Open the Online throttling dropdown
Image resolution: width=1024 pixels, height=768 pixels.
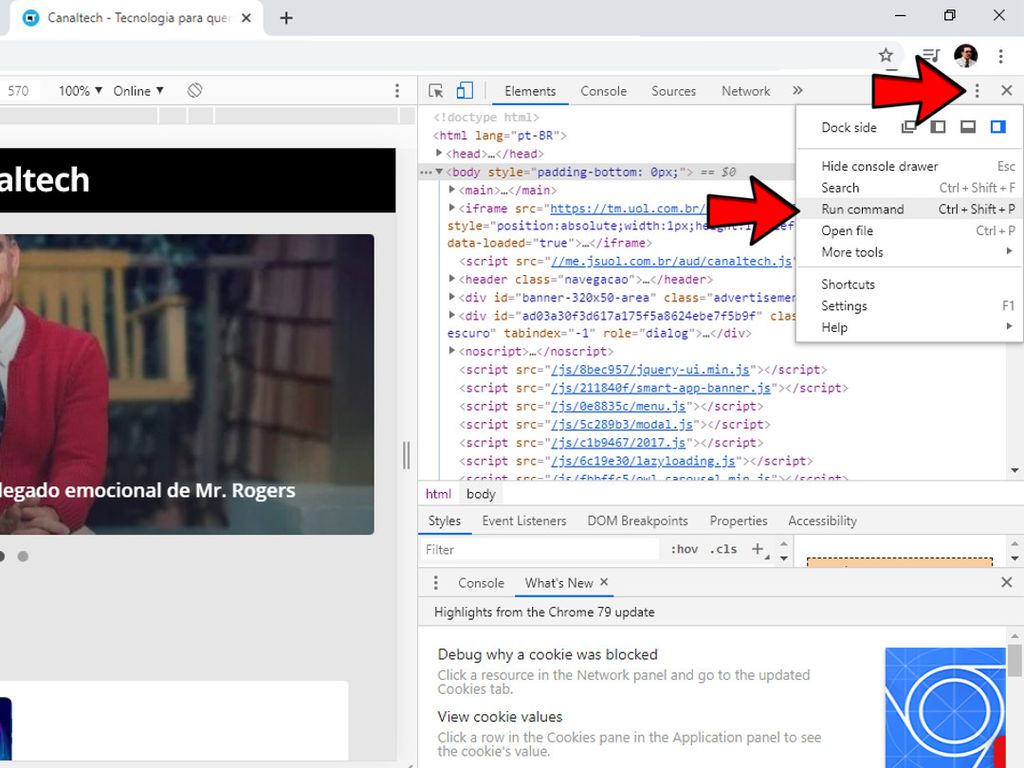[138, 91]
